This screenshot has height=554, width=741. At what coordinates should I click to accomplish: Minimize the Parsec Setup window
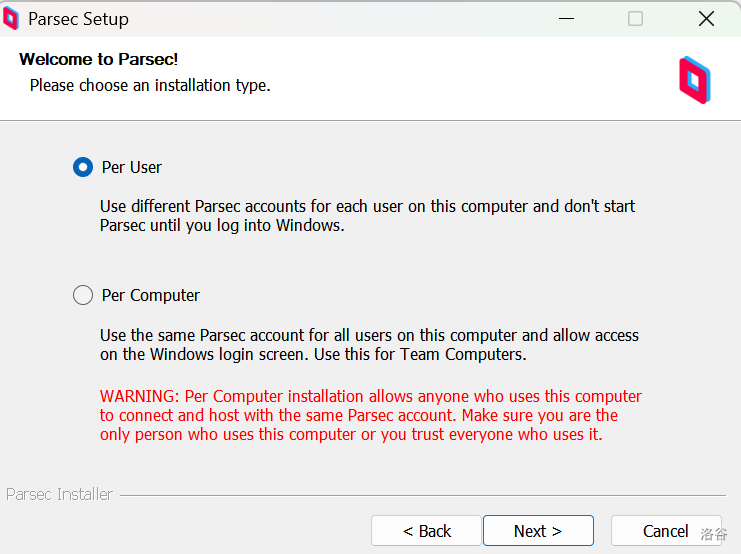(x=565, y=19)
